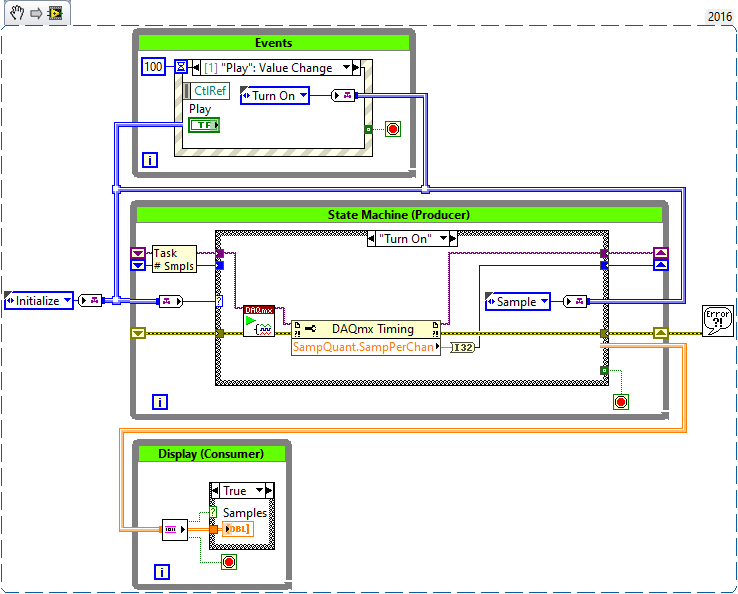Screen dimensions: 738x594
Task: Click the SampQuant.SampPerChan property
Action: click(366, 347)
